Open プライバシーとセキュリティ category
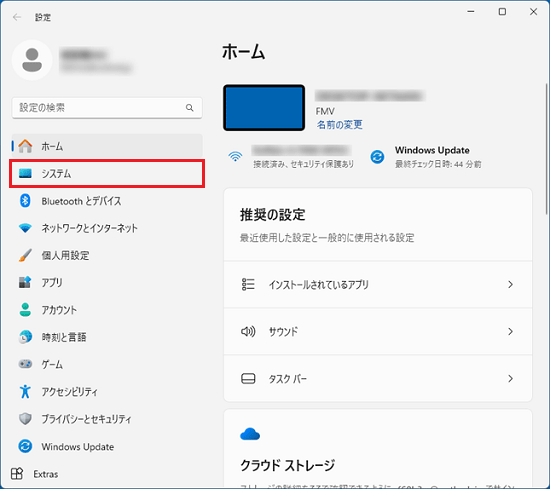Screen dimensions: 550x489 [107, 418]
